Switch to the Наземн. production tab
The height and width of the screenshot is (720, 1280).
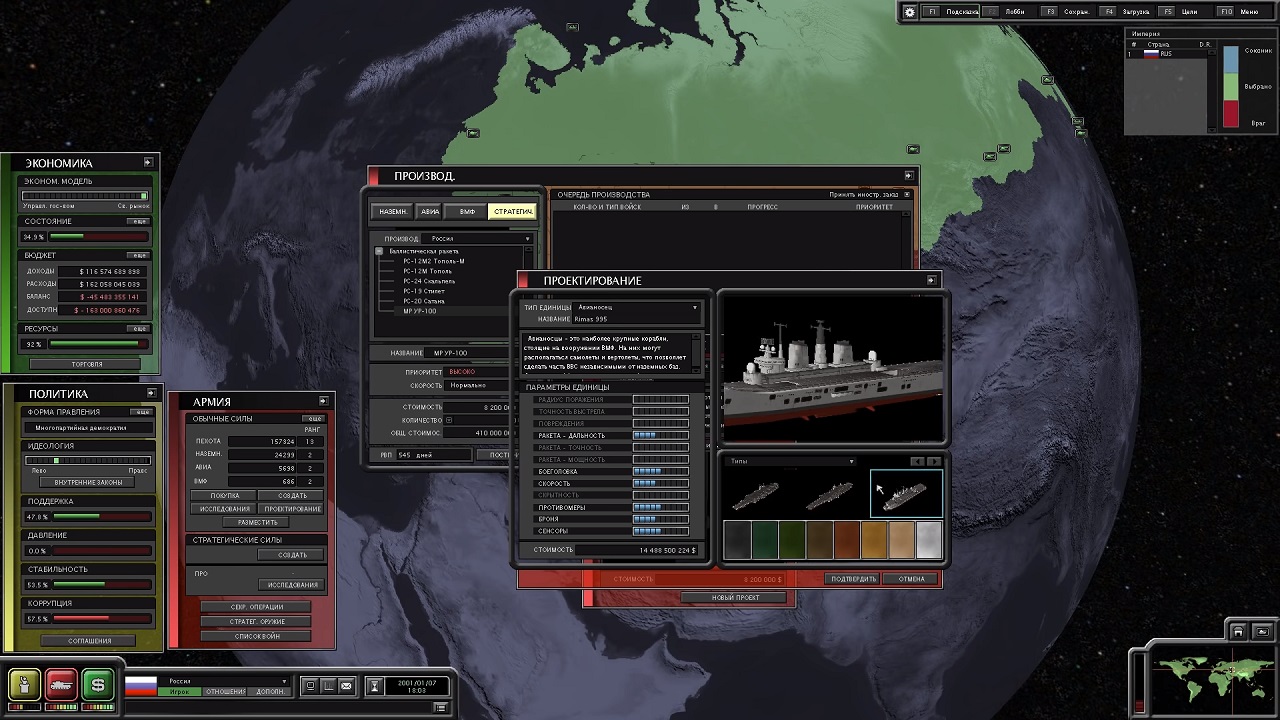(393, 212)
